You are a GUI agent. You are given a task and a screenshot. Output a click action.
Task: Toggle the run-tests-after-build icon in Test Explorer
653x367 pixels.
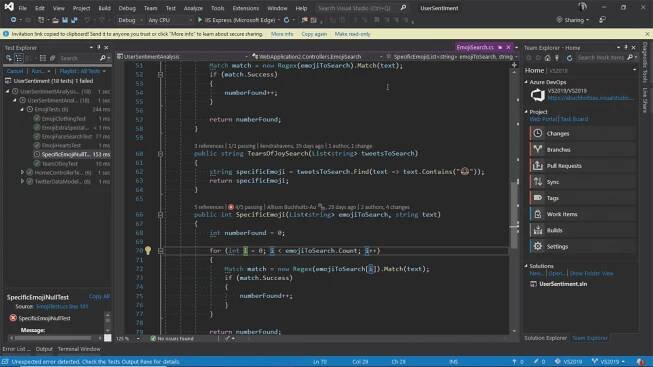pyautogui.click(x=9, y=58)
